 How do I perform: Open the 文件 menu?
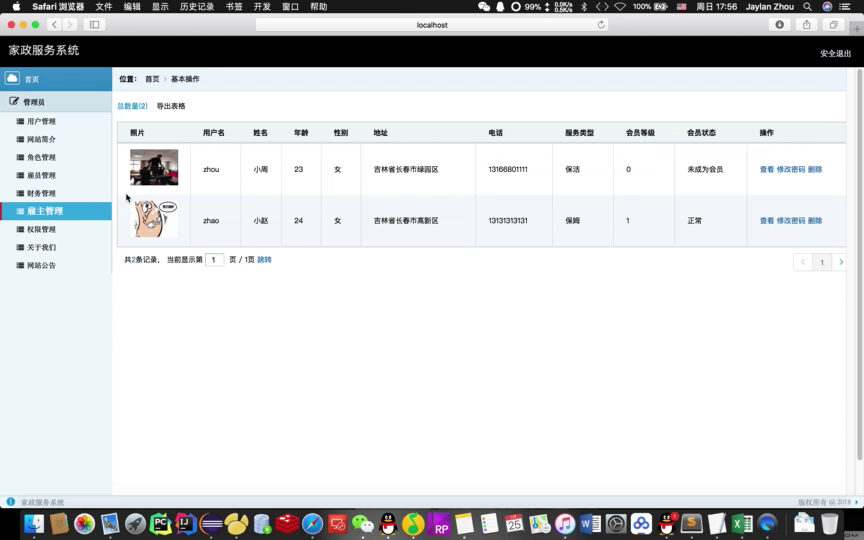[104, 7]
